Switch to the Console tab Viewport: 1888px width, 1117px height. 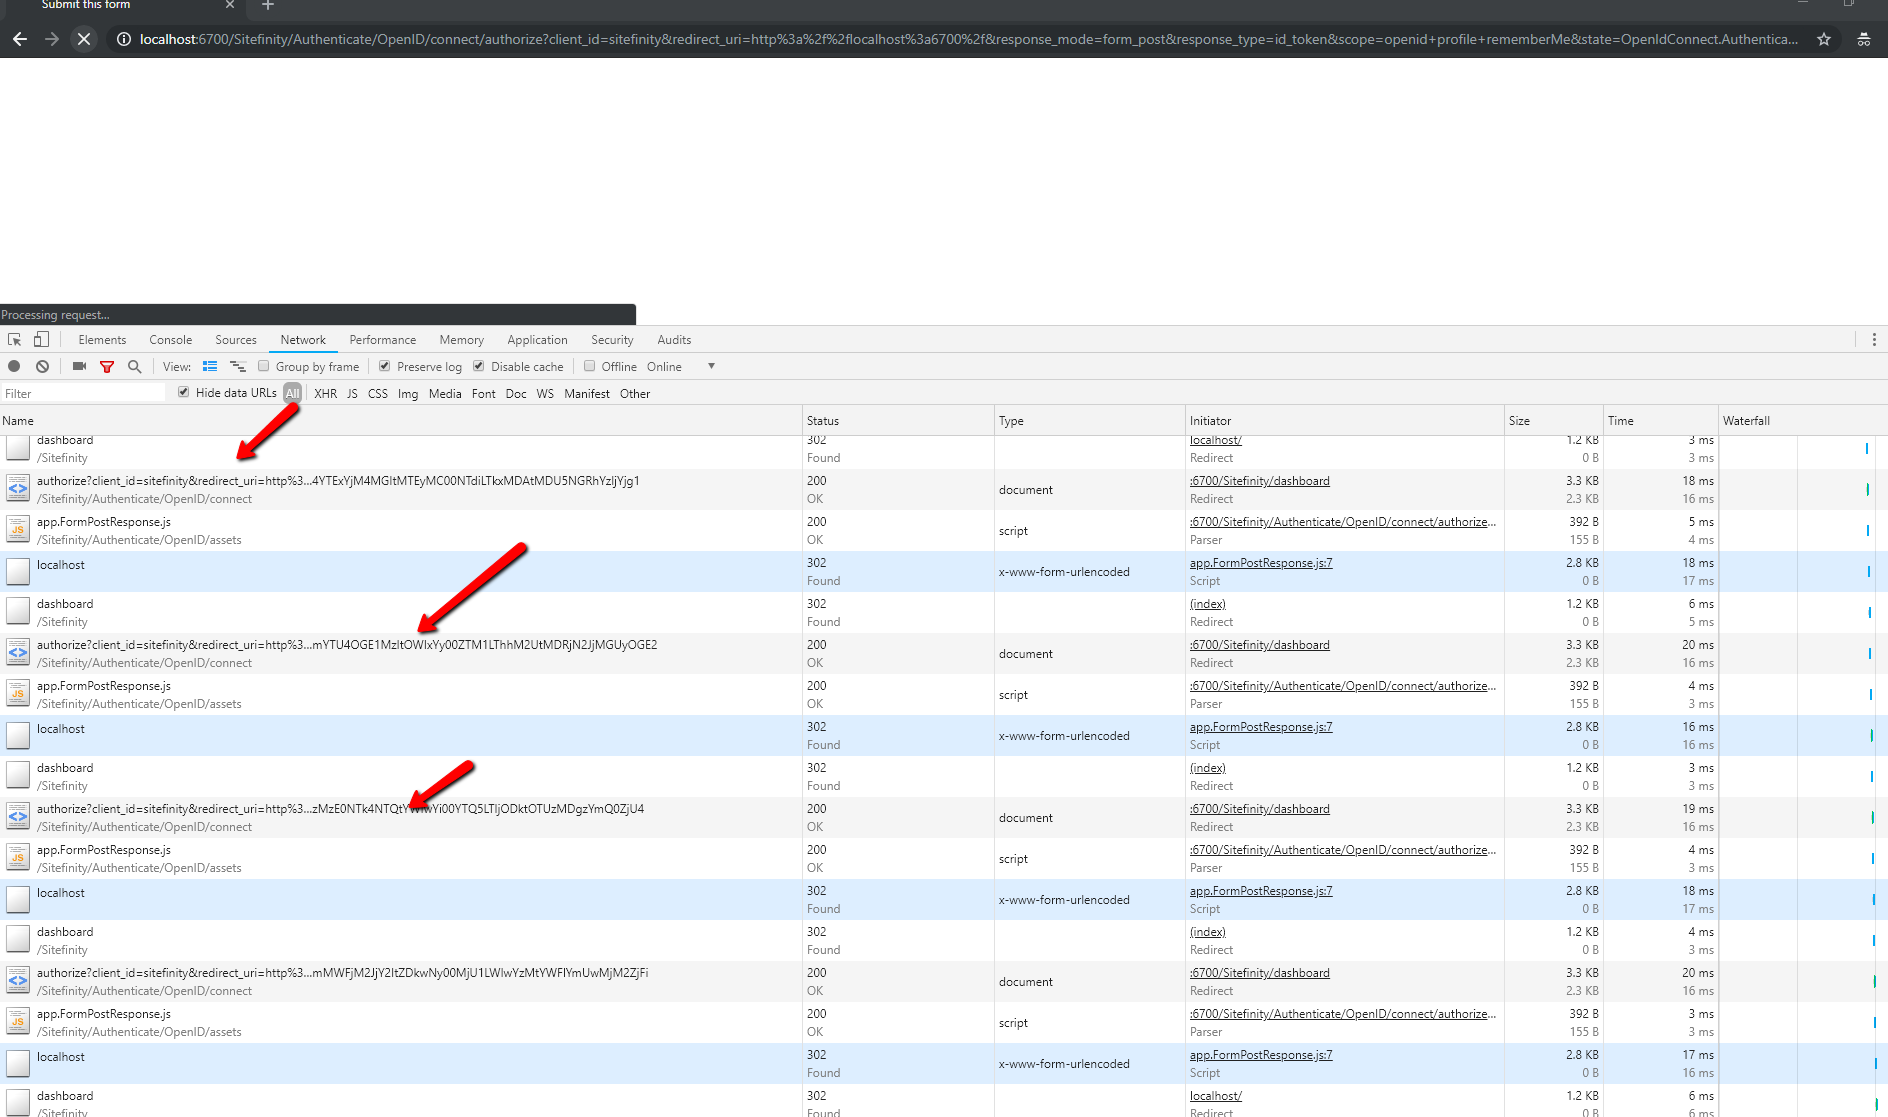click(x=170, y=340)
